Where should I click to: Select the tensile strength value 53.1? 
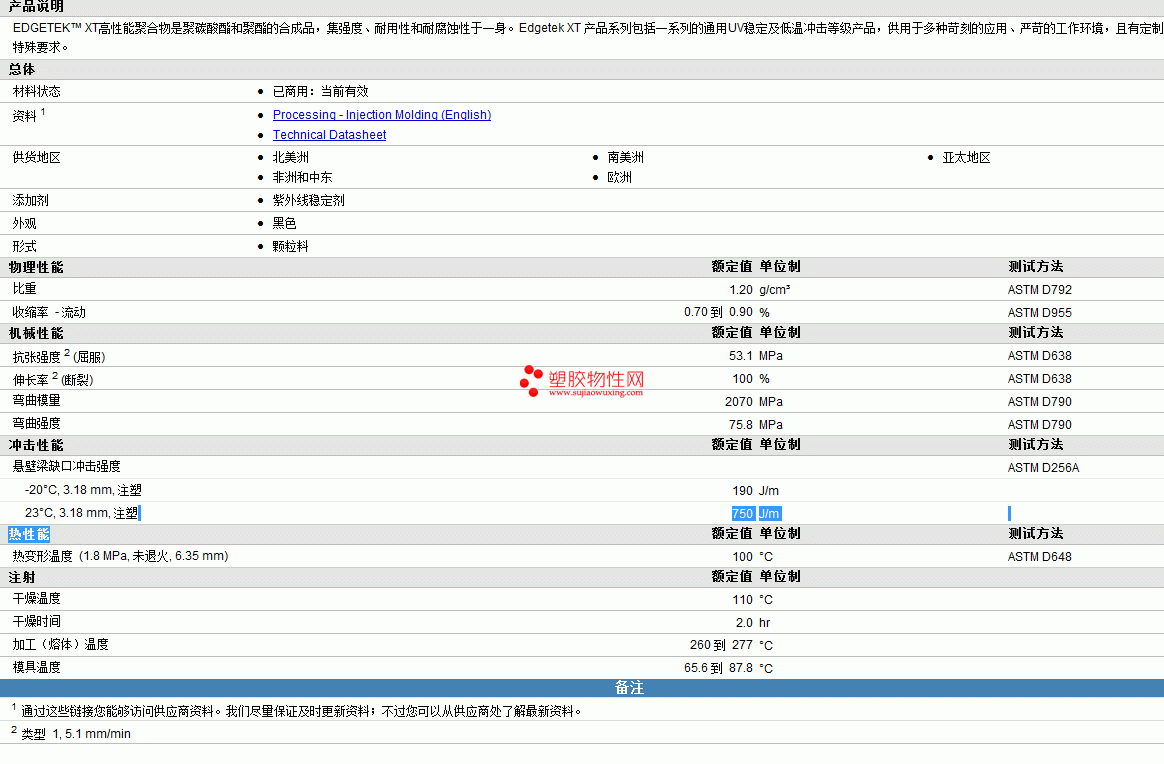[740, 356]
